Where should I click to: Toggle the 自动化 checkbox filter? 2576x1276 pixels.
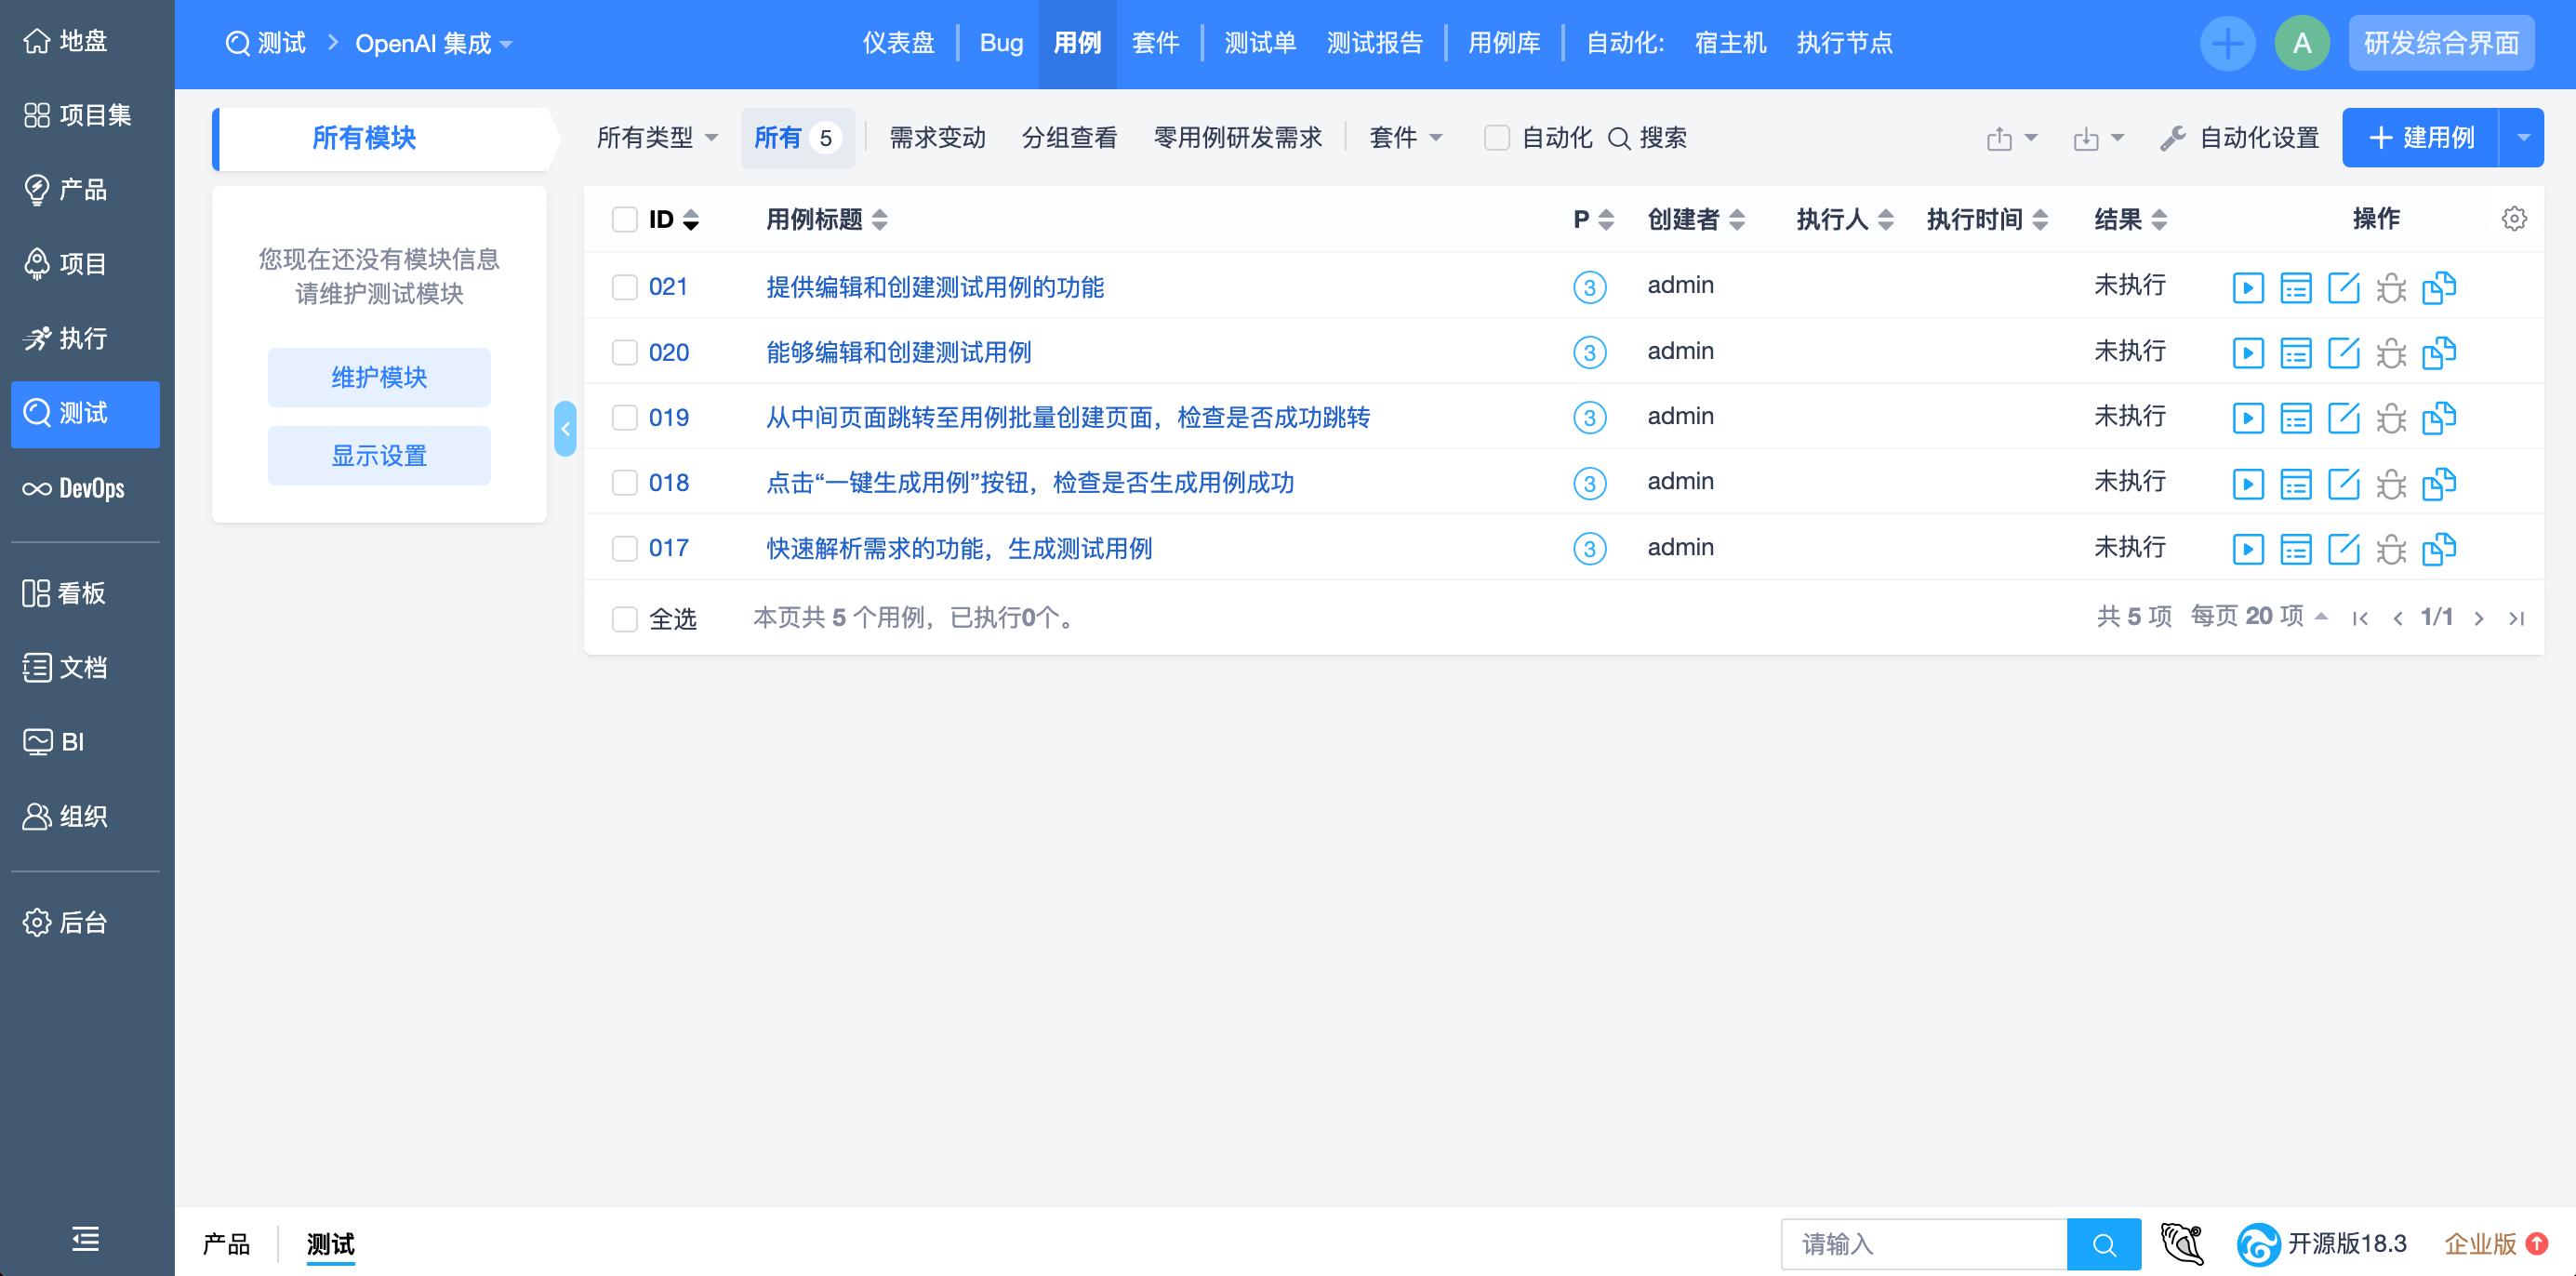tap(1496, 138)
